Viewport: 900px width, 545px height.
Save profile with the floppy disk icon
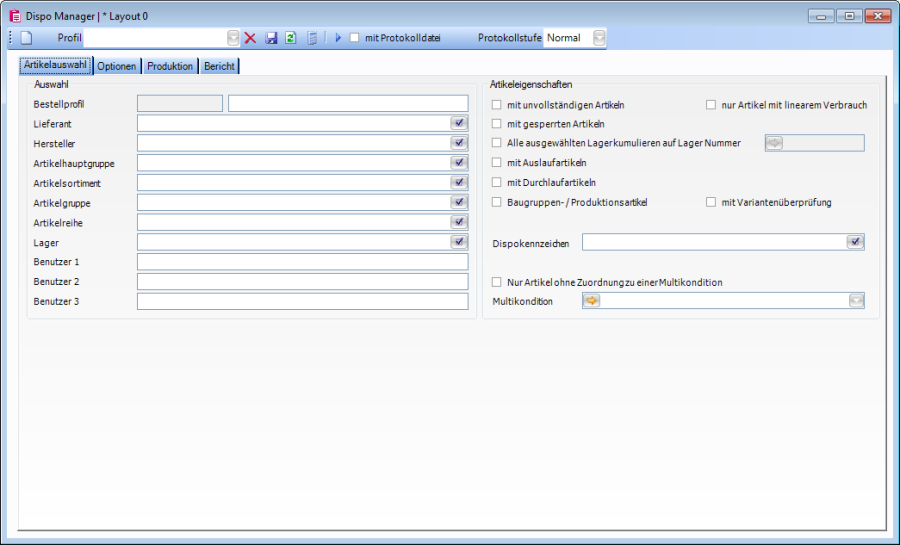271,38
